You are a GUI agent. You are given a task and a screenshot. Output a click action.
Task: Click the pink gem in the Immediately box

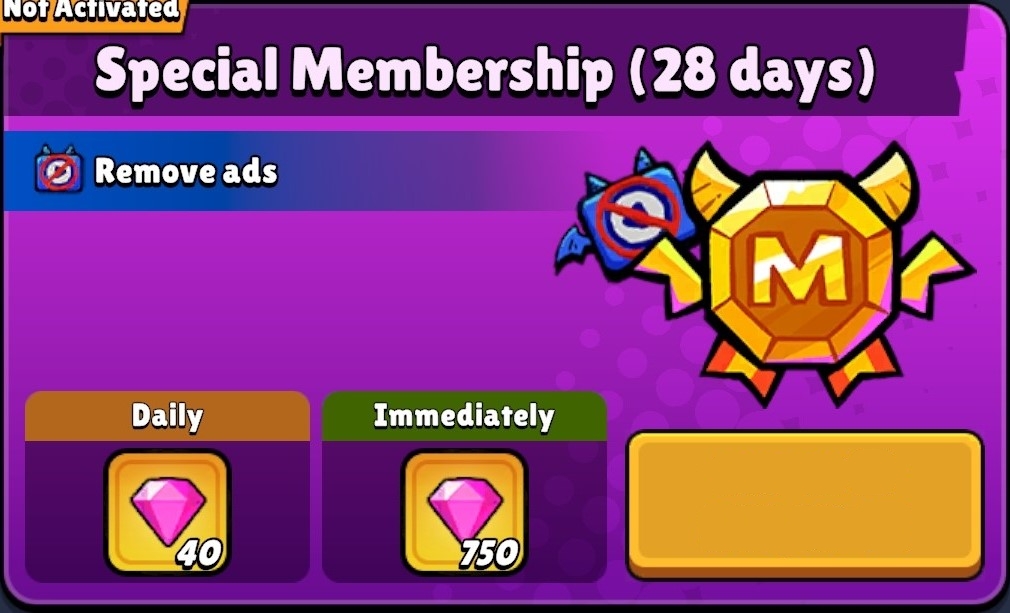tap(465, 511)
